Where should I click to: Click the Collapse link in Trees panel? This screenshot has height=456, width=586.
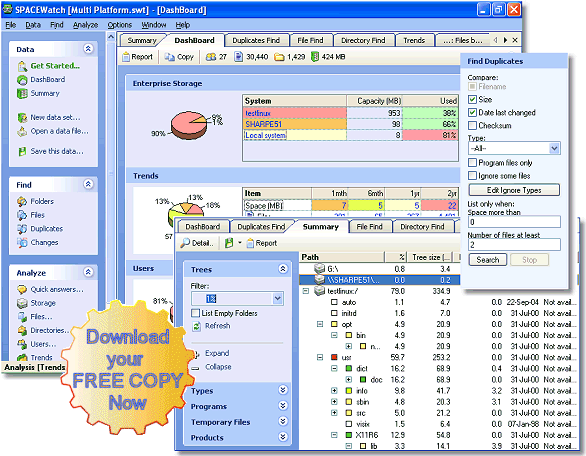pos(218,367)
